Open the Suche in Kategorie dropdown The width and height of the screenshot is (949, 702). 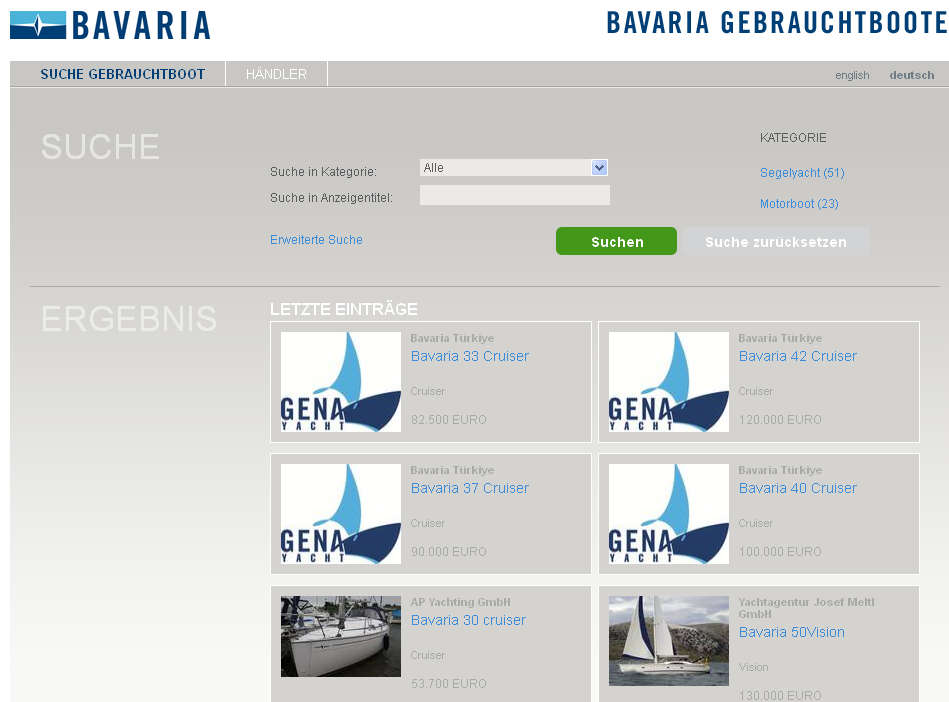514,168
